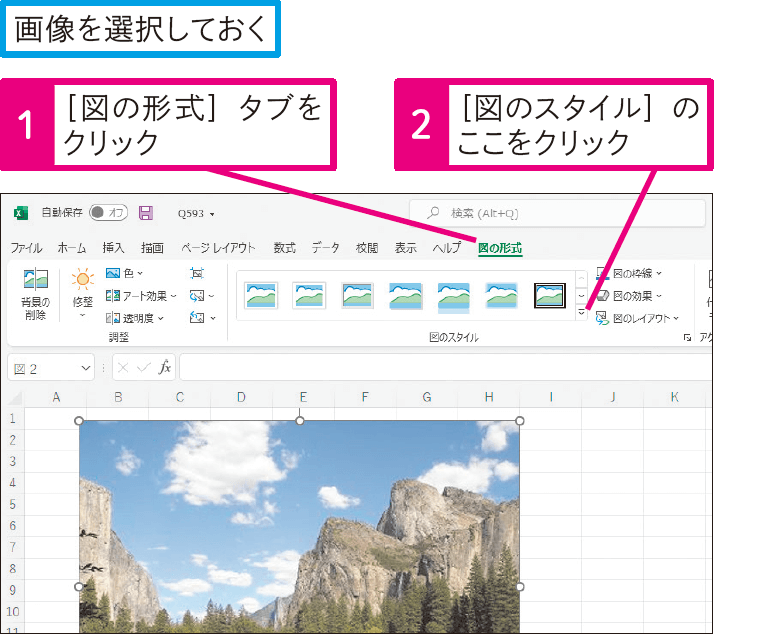The width and height of the screenshot is (783, 634).
Task: Select the 図の形式 tab
Action: [x=500, y=248]
